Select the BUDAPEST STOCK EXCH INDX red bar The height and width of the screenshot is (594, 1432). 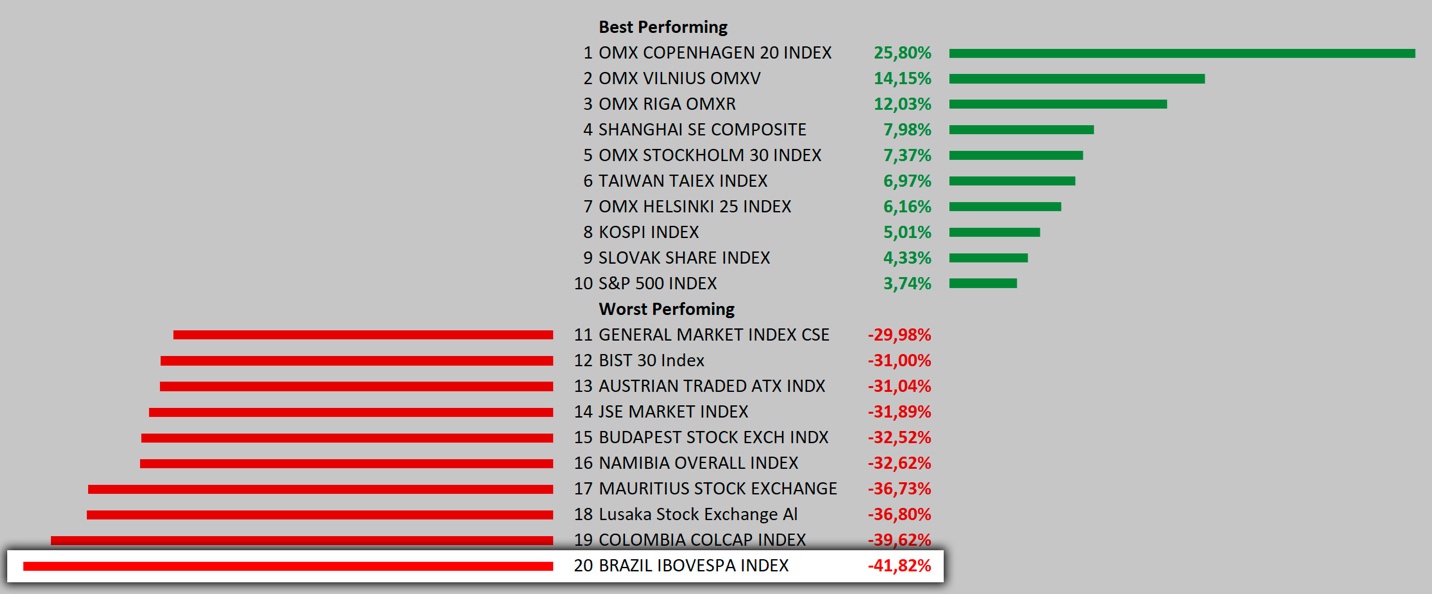tap(347, 438)
